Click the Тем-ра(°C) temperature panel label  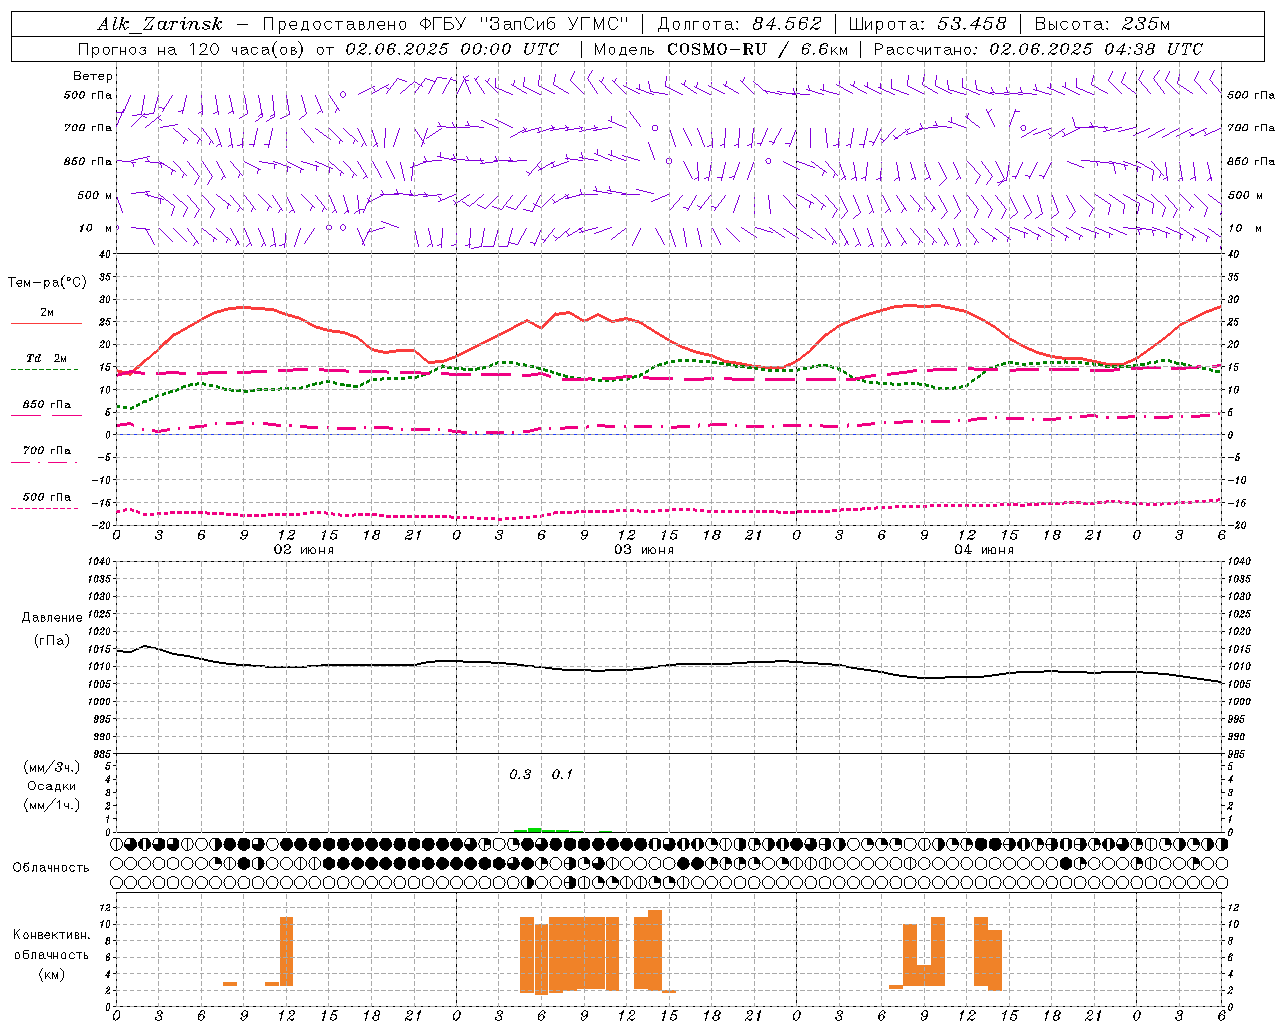[47, 283]
